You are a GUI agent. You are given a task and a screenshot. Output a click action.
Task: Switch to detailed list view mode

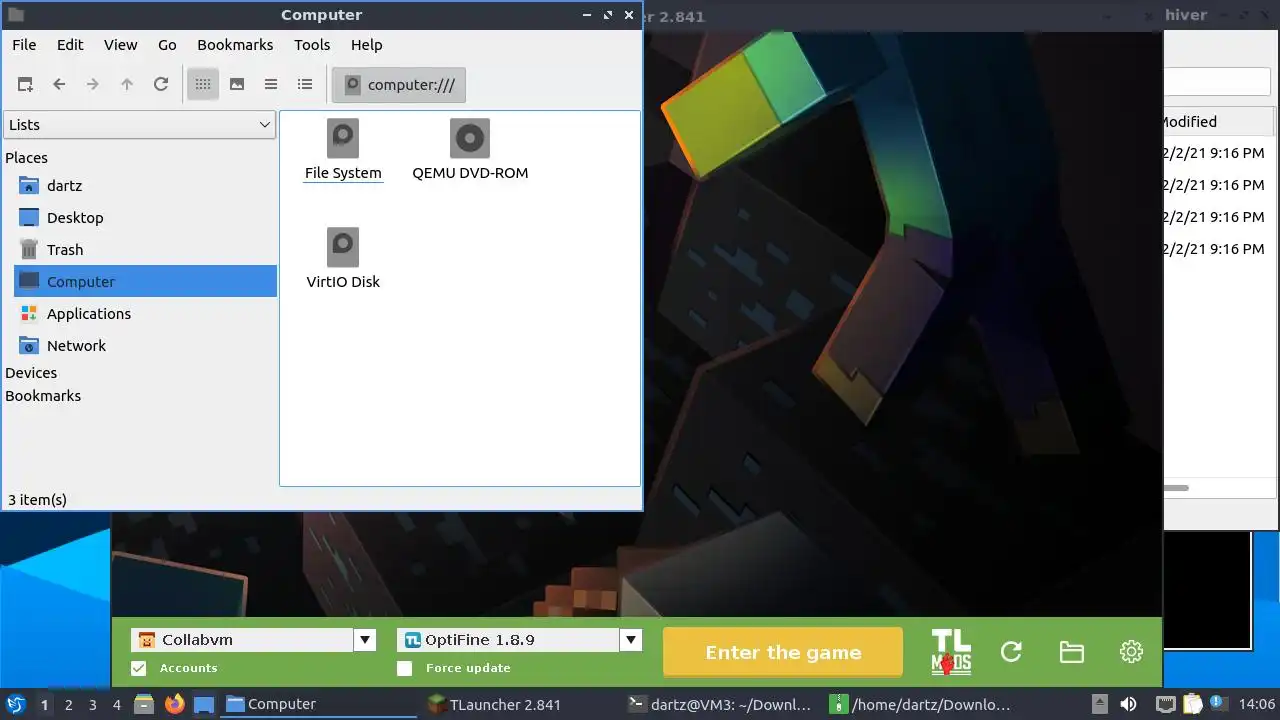pyautogui.click(x=305, y=85)
